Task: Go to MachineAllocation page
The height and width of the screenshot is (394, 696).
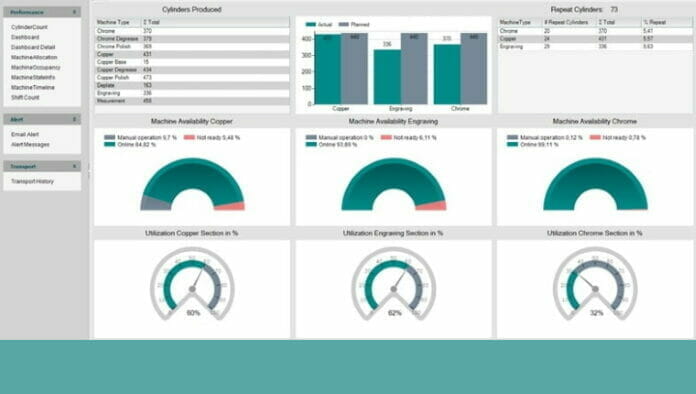Action: [x=34, y=57]
